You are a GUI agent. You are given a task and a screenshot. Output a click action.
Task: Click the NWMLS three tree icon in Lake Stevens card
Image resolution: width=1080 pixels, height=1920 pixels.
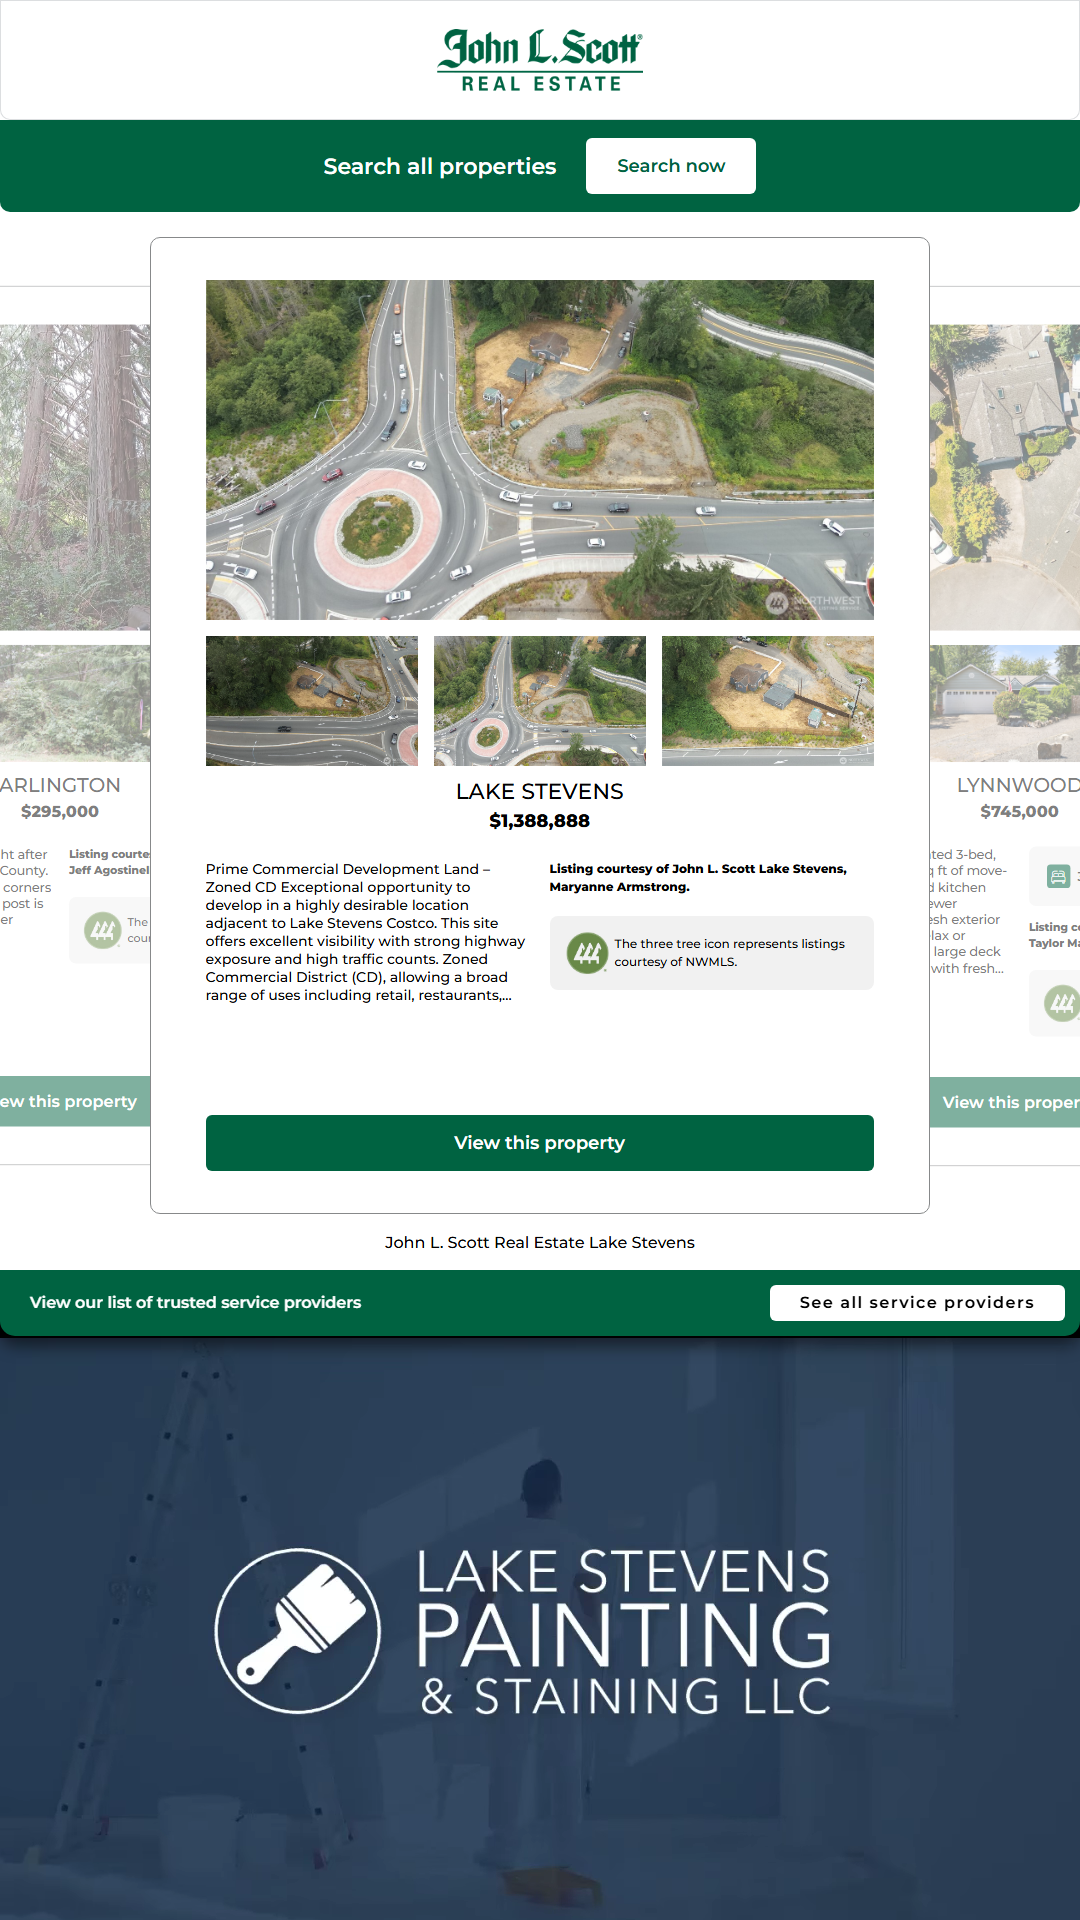click(587, 953)
